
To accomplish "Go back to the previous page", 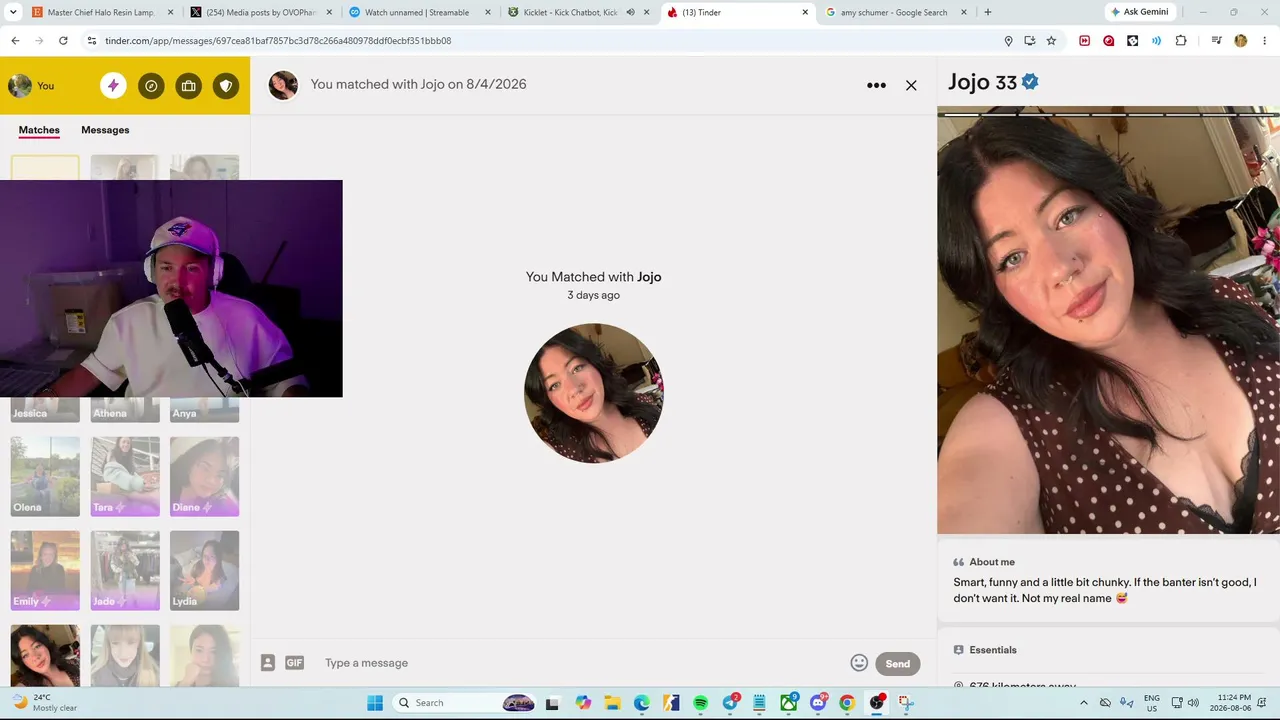I will click(15, 41).
